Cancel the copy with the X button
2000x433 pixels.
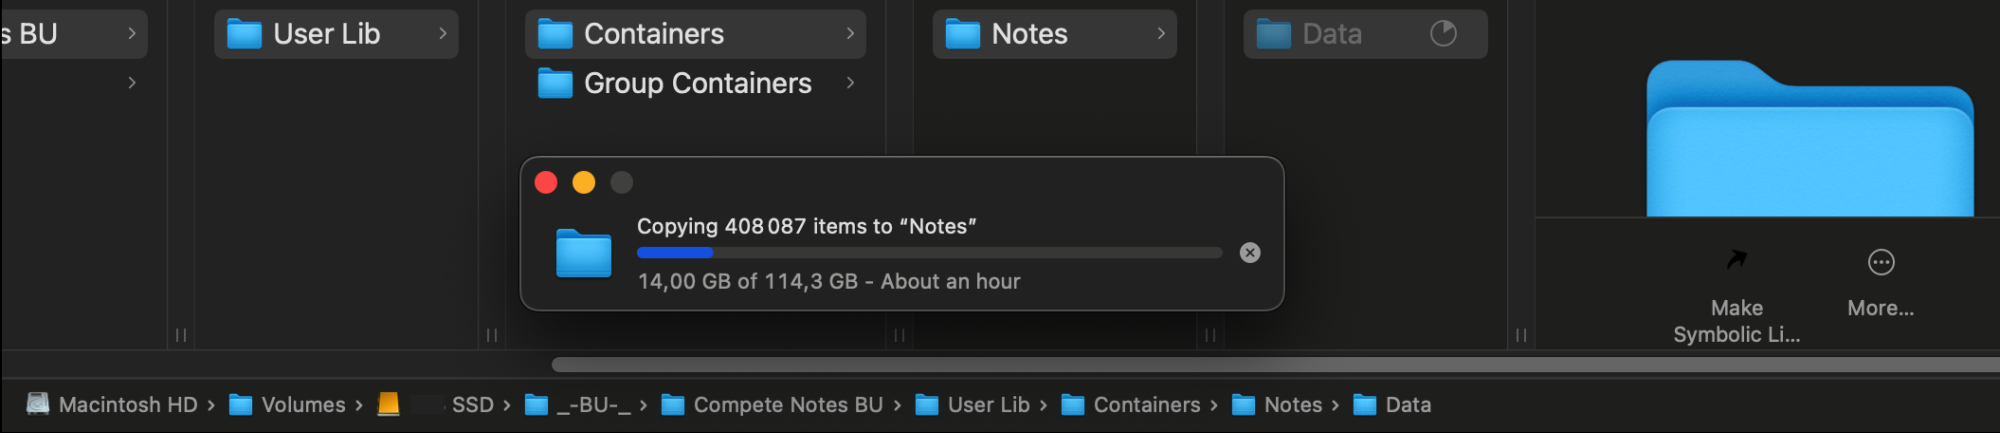point(1249,253)
